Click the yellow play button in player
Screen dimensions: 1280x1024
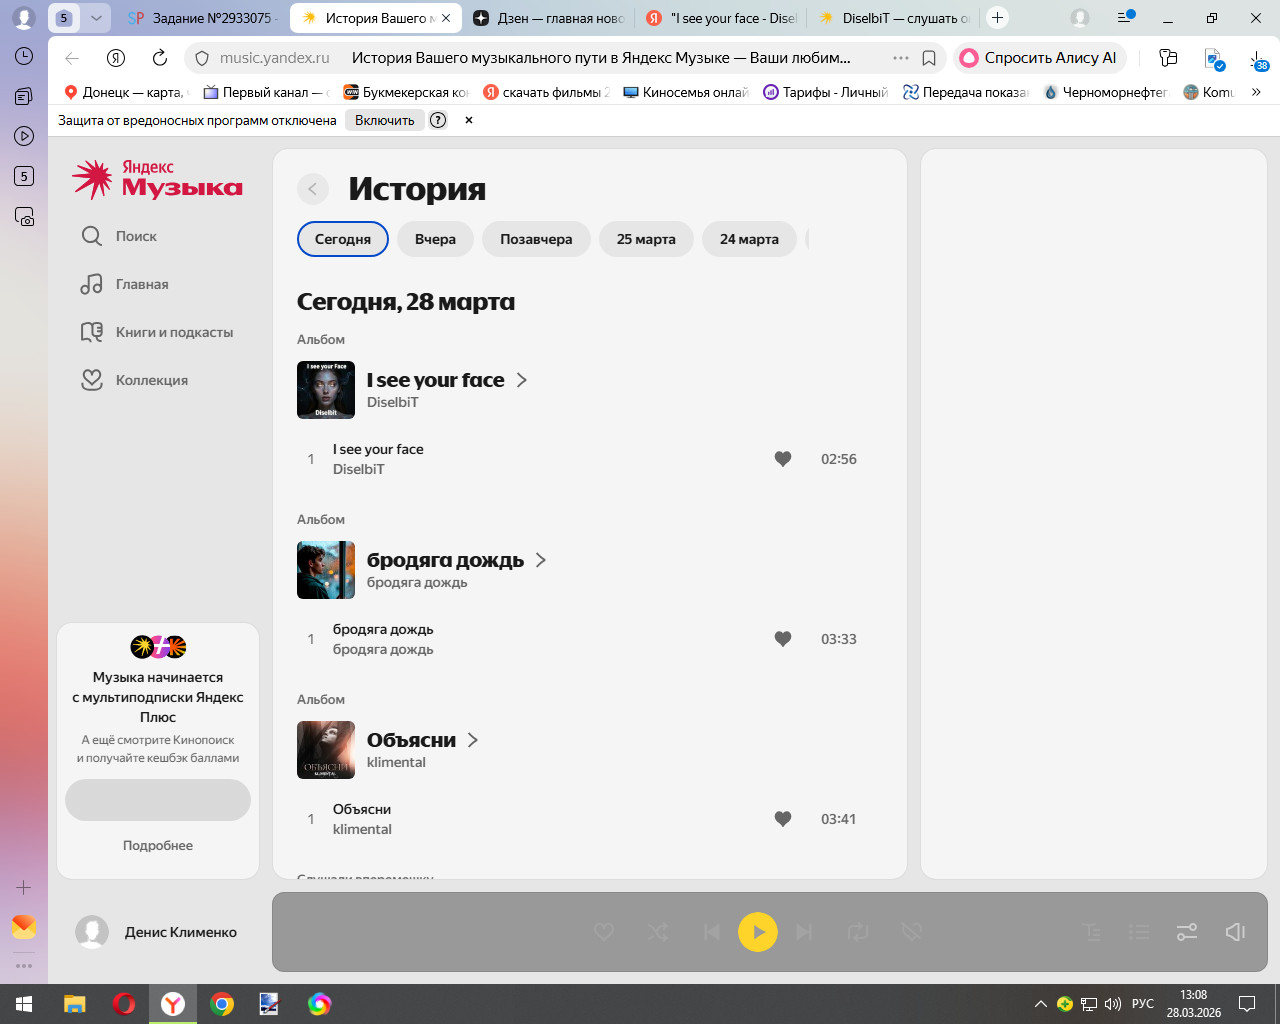[x=758, y=932]
